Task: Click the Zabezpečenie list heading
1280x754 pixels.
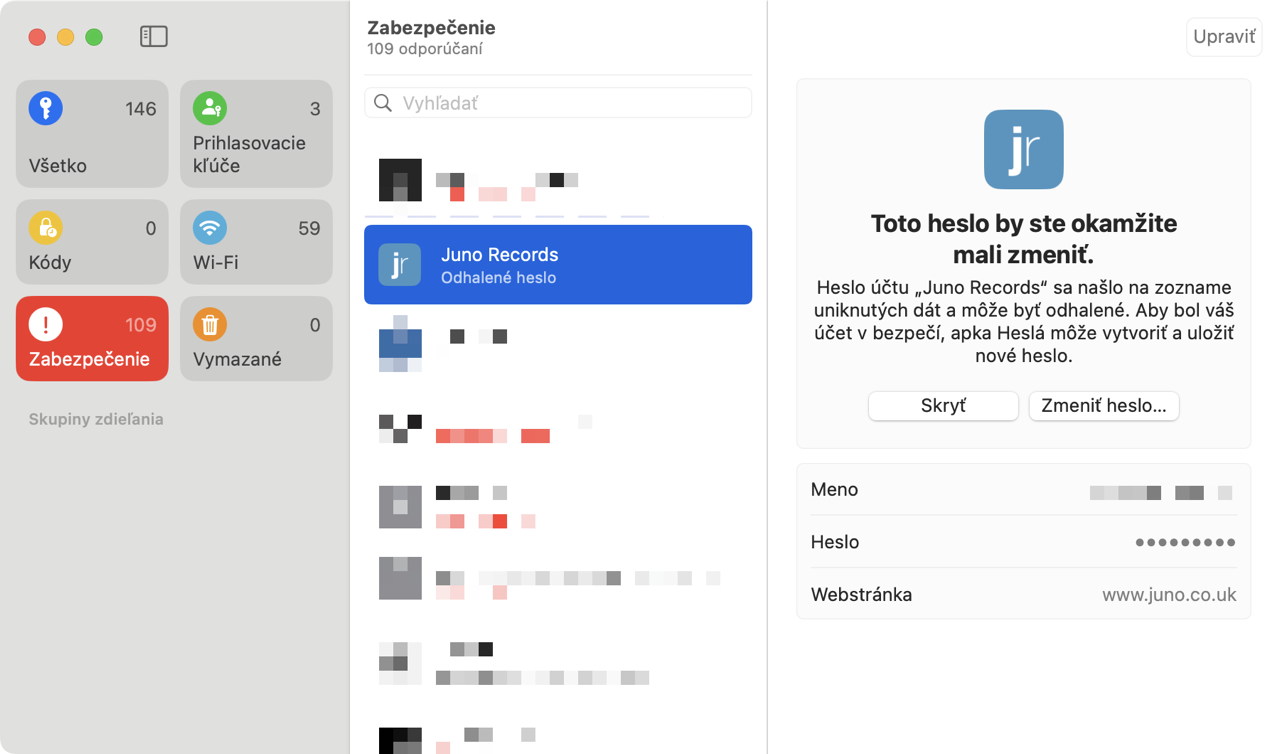Action: (x=431, y=28)
